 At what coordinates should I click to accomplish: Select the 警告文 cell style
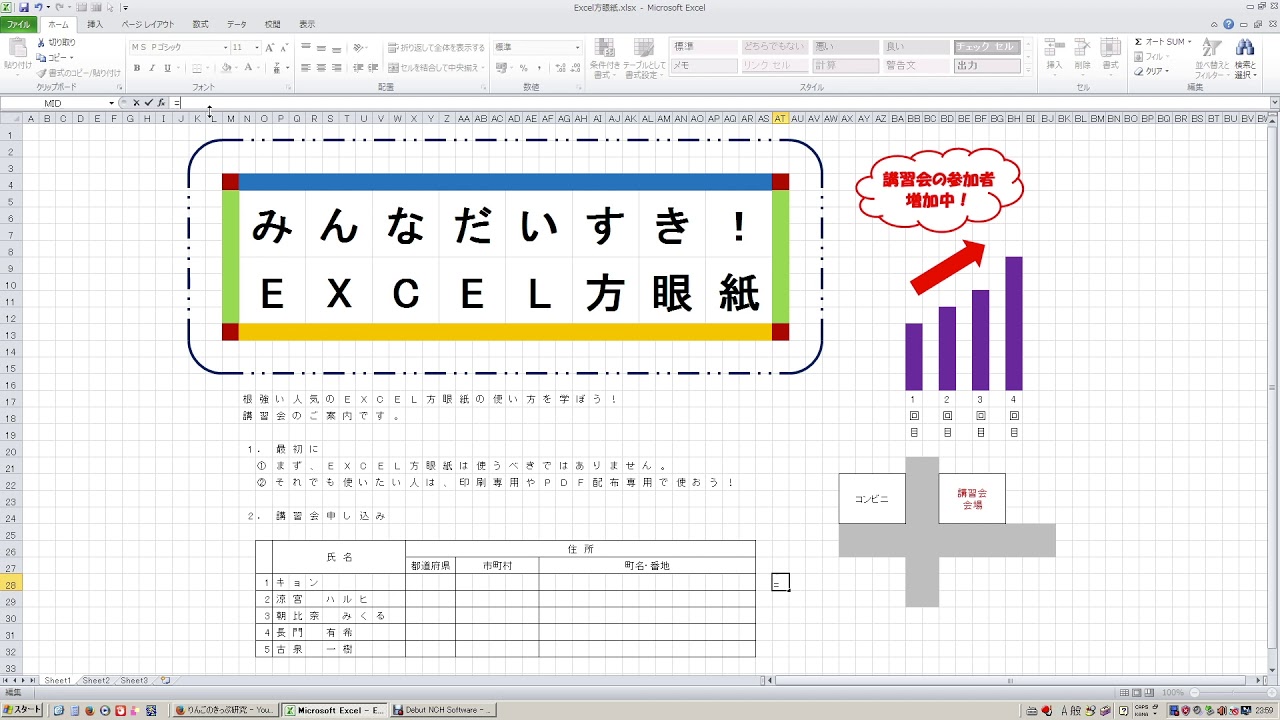(916, 66)
